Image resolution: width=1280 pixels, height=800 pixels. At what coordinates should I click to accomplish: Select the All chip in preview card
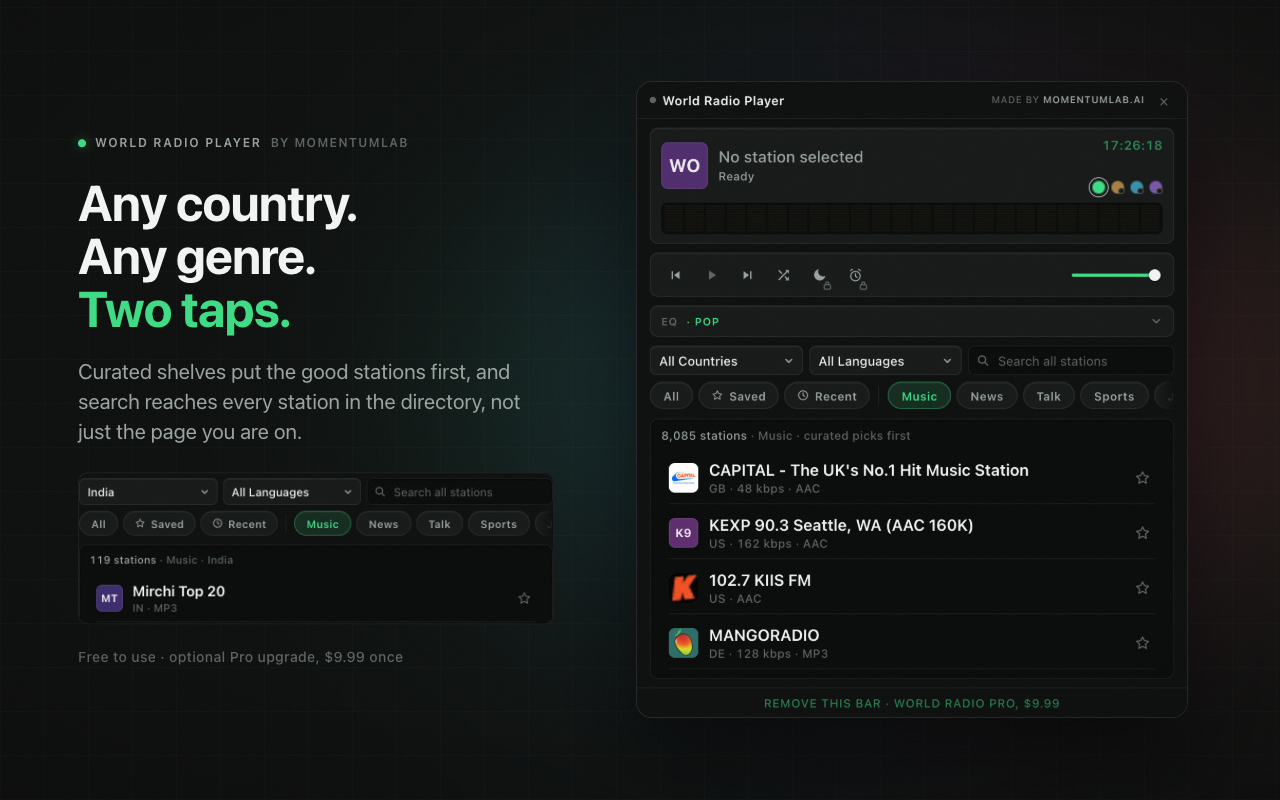(x=98, y=524)
